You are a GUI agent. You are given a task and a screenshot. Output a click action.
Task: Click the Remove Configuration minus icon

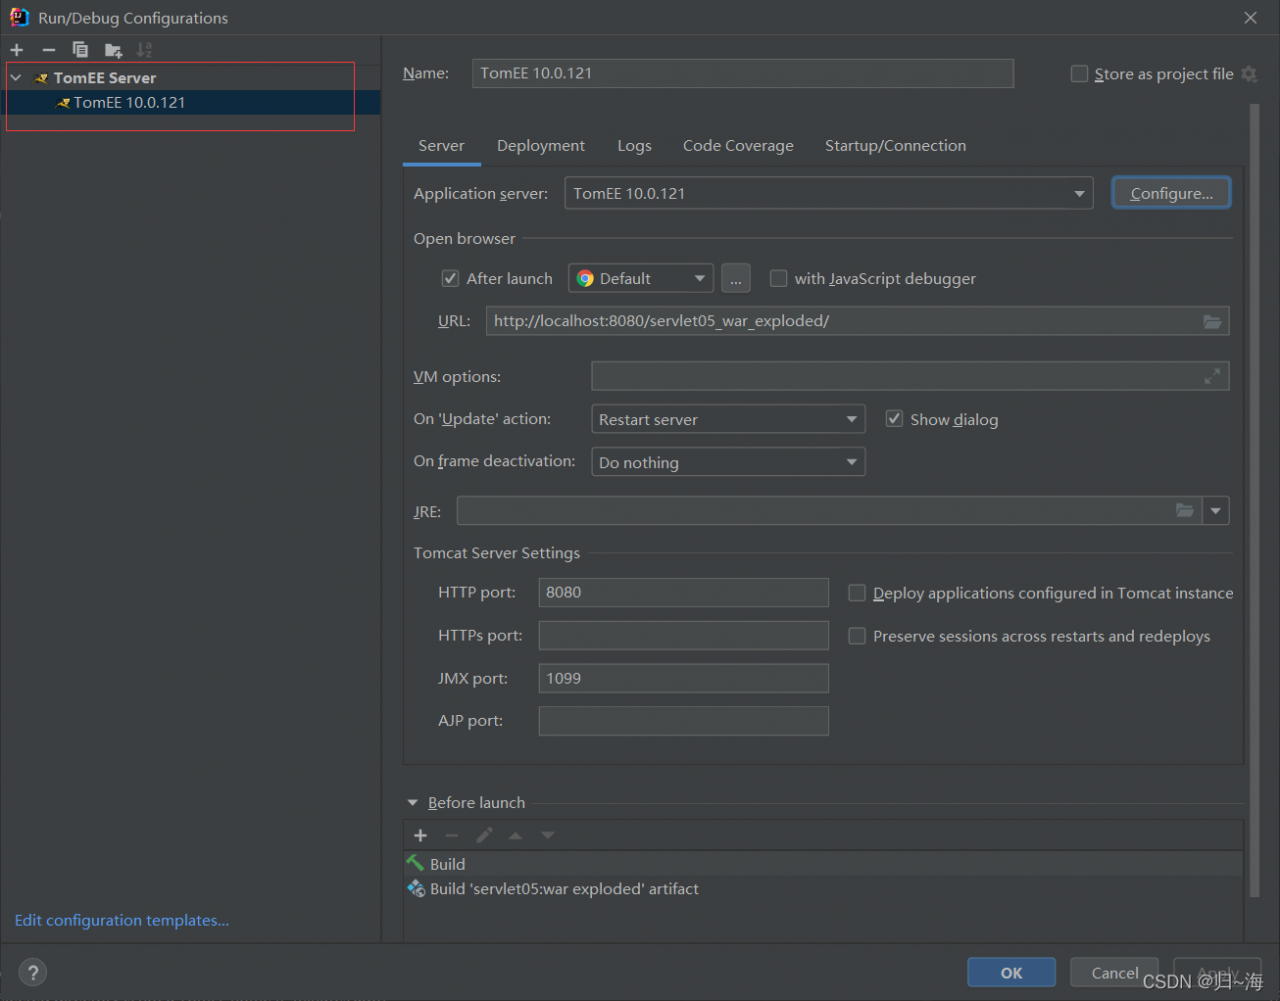48,50
